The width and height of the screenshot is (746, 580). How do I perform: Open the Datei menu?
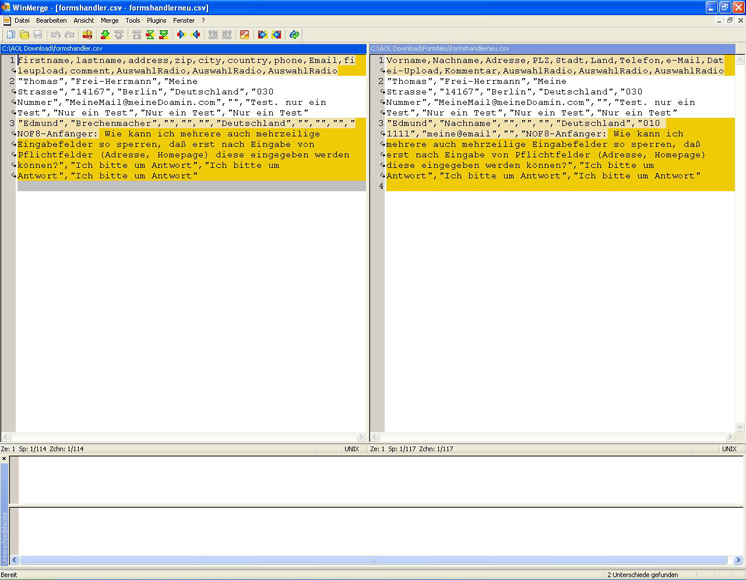(22, 20)
